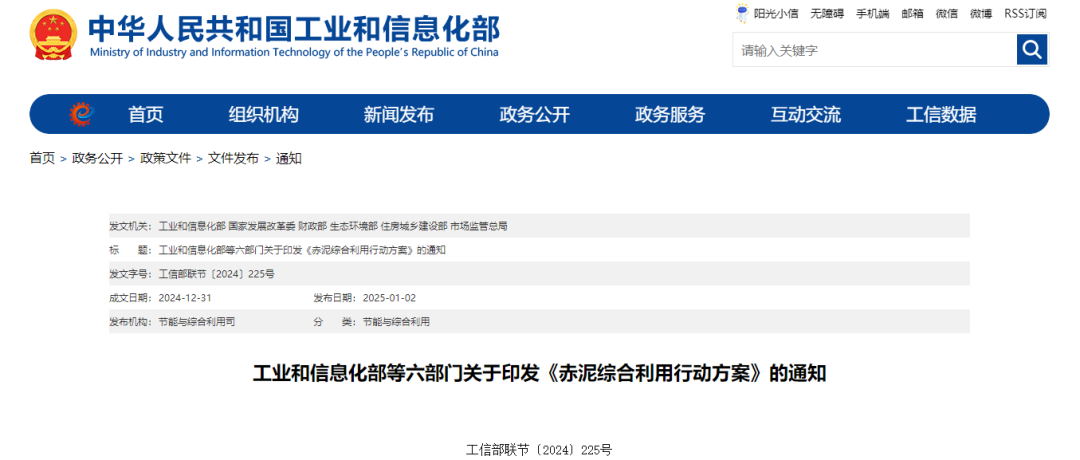
Task: Open 政务服务 menu item
Action: (x=670, y=114)
